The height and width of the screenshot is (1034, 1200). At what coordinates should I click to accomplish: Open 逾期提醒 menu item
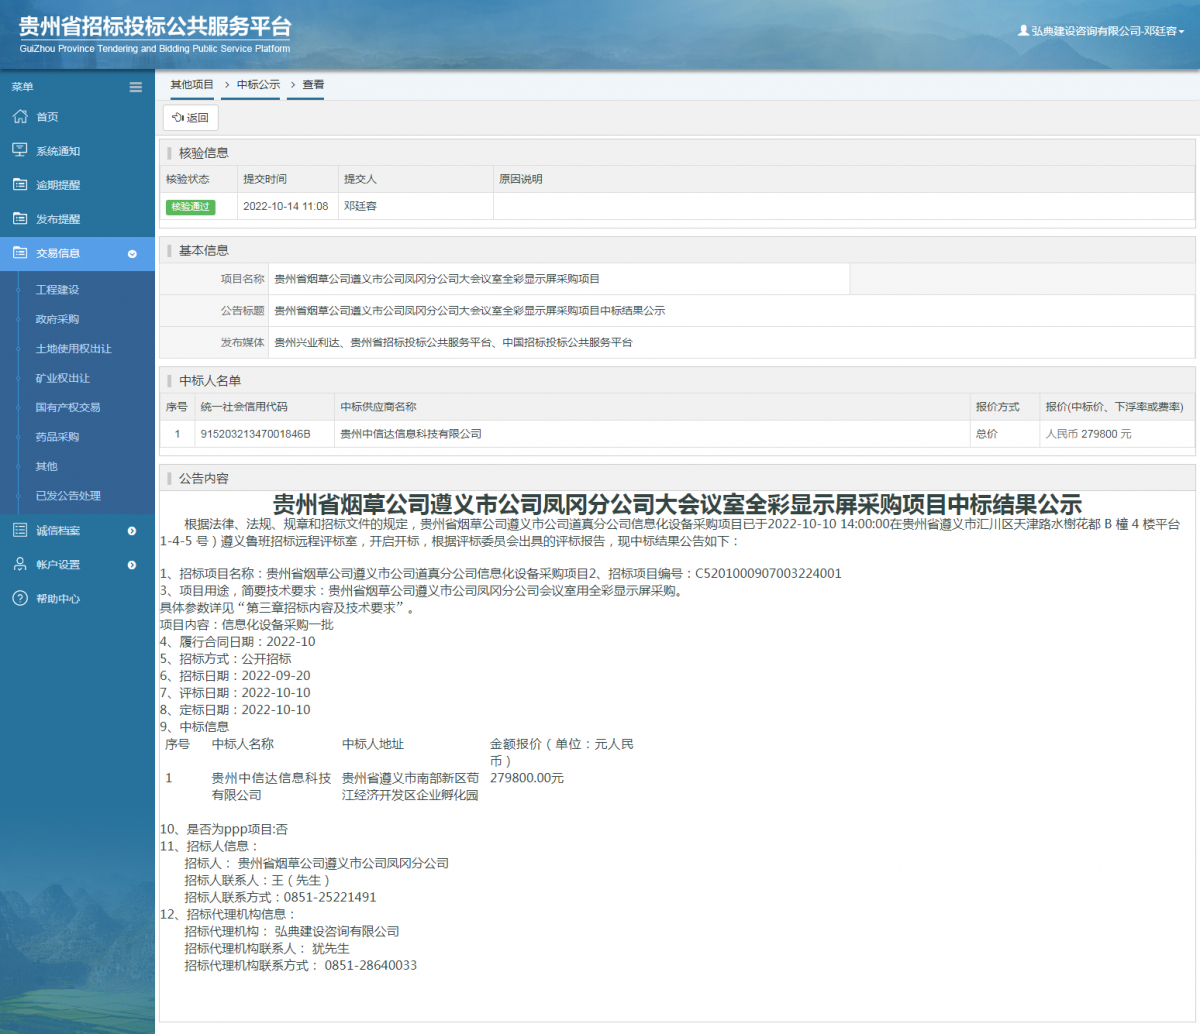[x=58, y=185]
